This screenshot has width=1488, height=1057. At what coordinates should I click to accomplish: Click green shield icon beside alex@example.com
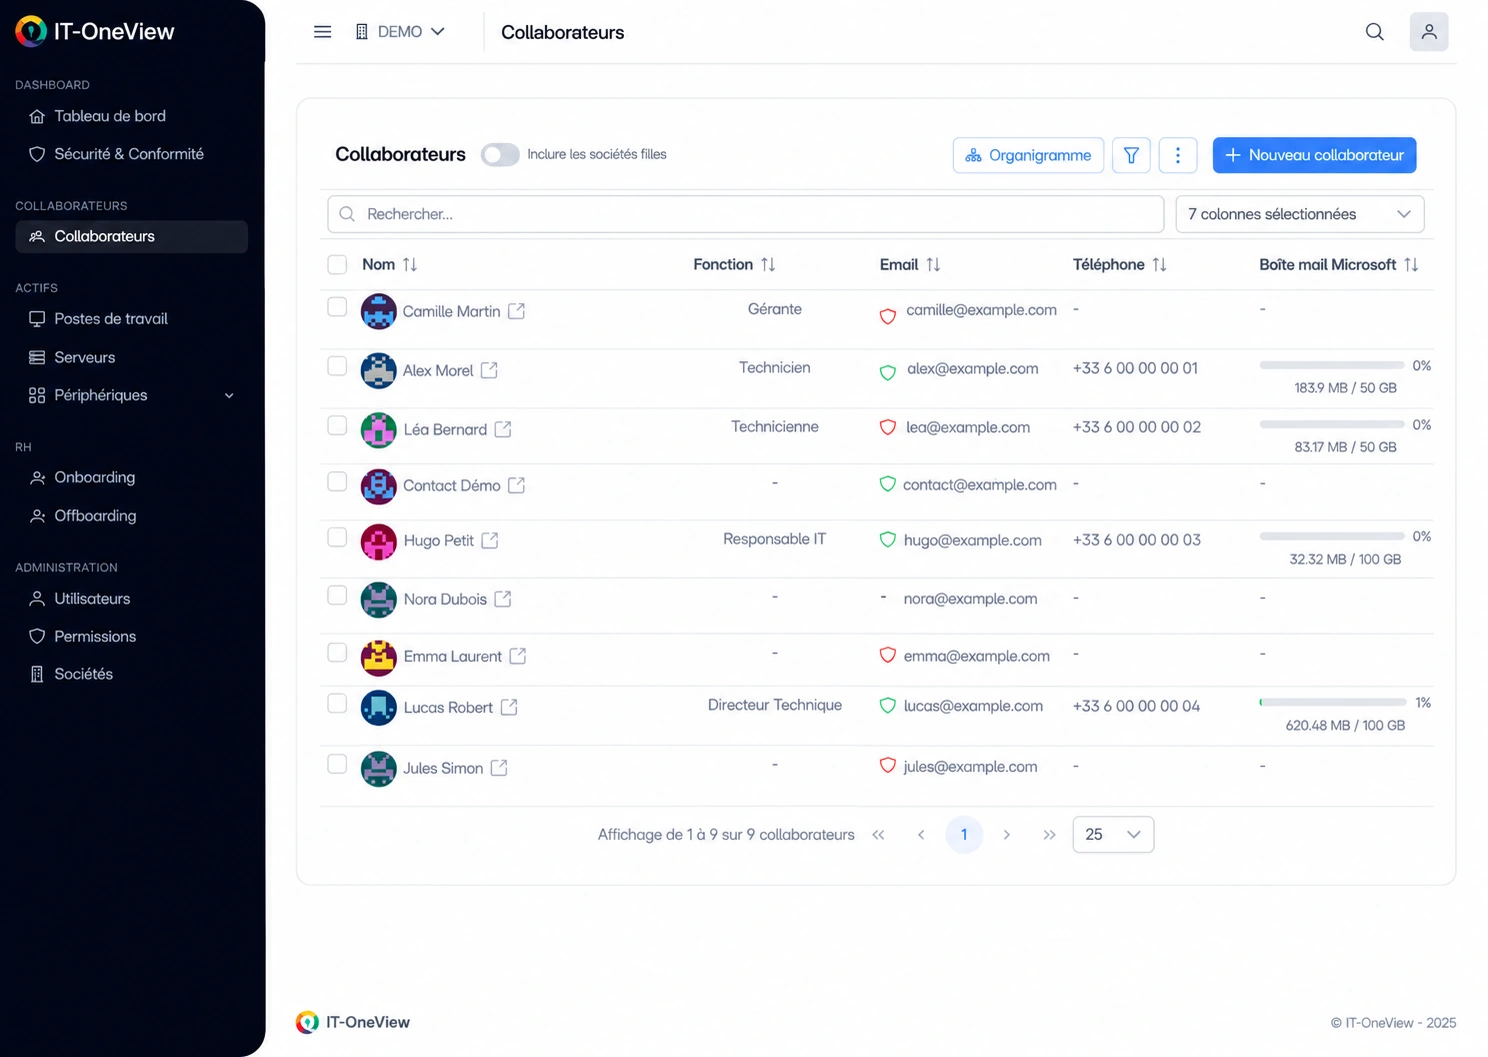pyautogui.click(x=887, y=373)
